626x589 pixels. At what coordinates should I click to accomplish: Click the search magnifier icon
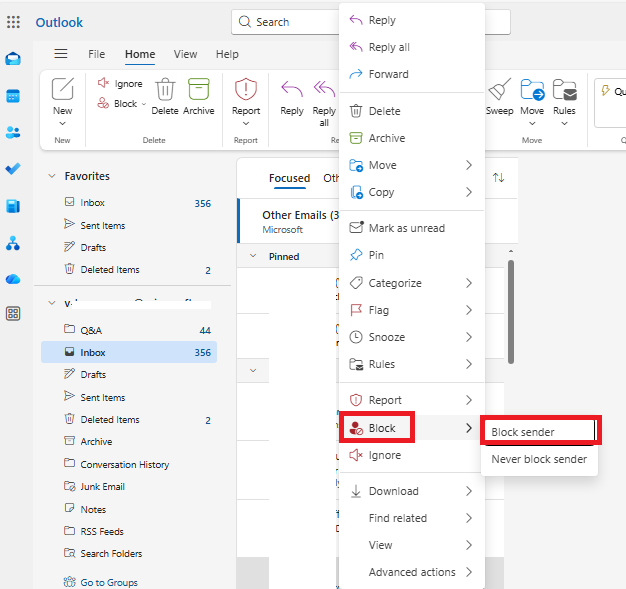click(x=244, y=22)
